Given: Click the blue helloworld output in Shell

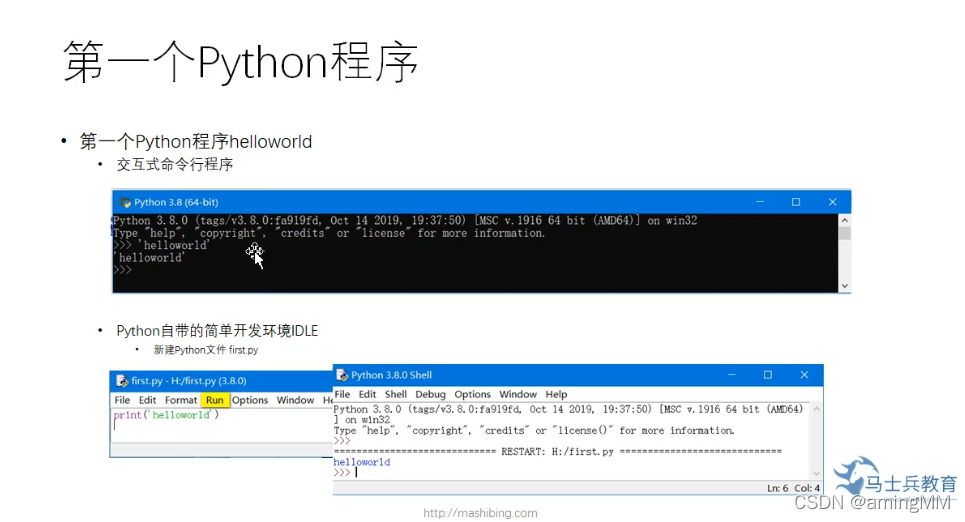Looking at the screenshot, I should (362, 462).
